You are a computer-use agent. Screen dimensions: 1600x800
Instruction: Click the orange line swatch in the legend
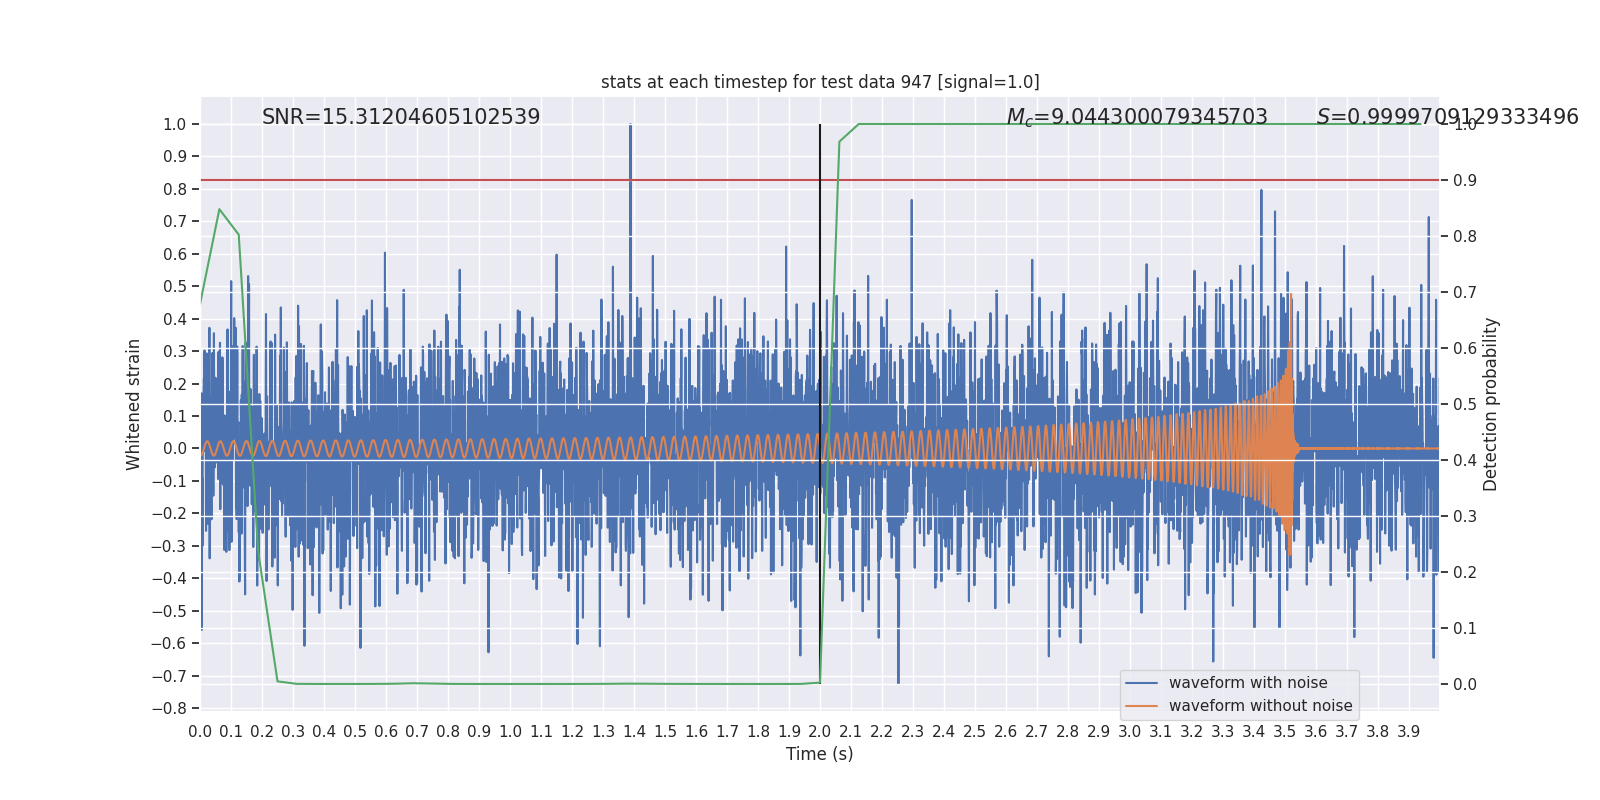point(1141,706)
